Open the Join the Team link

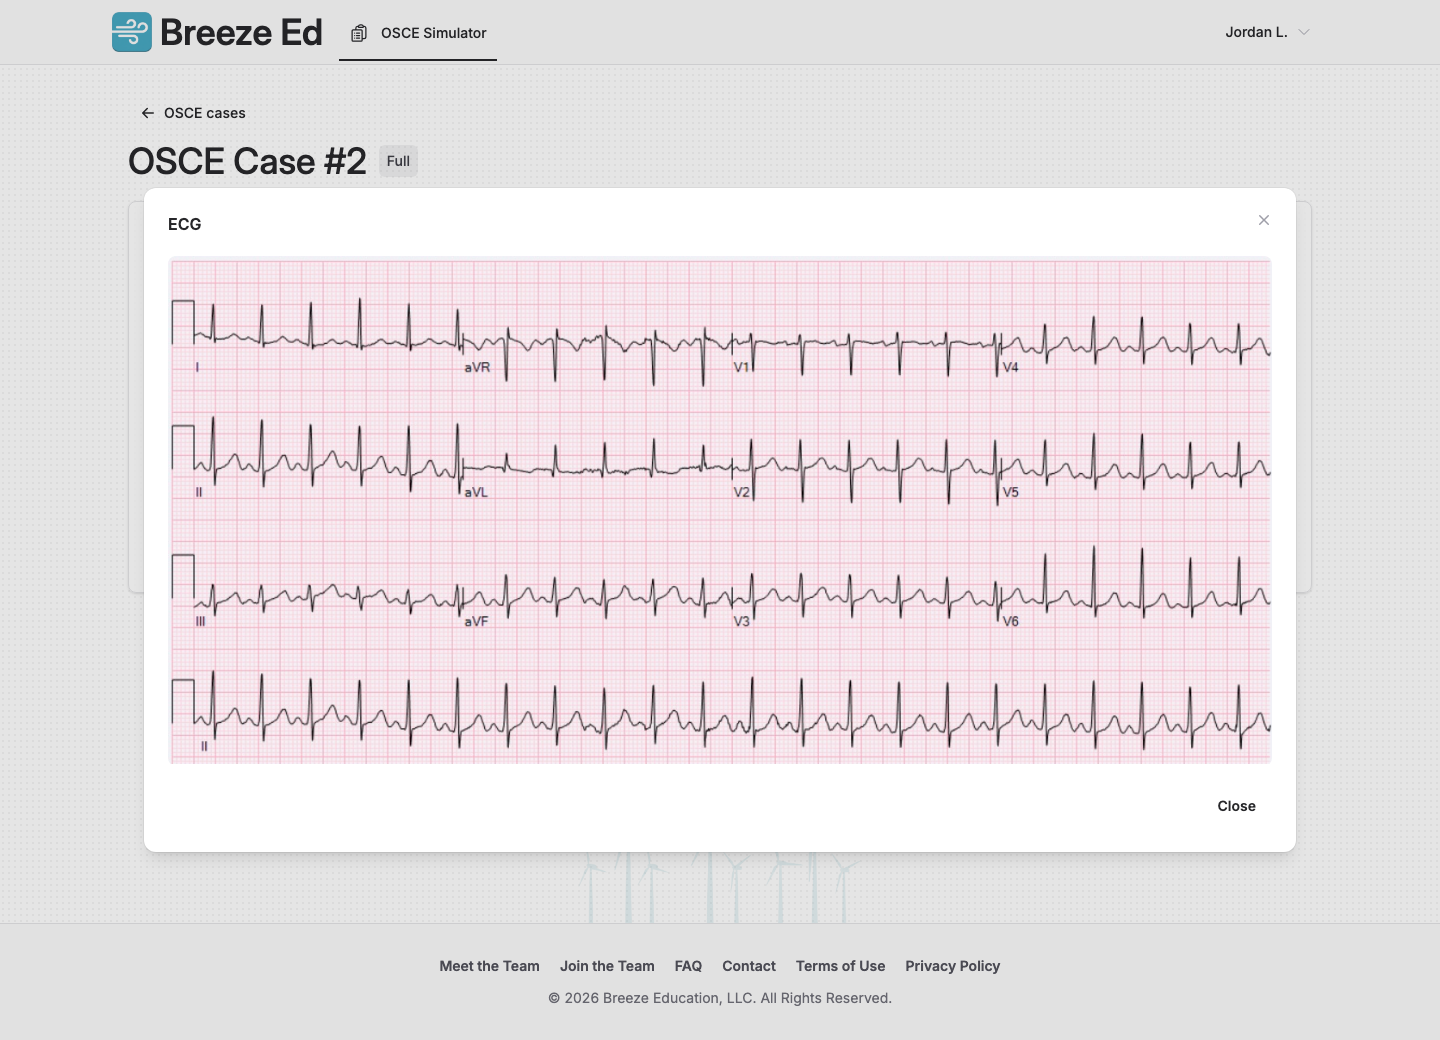607,966
